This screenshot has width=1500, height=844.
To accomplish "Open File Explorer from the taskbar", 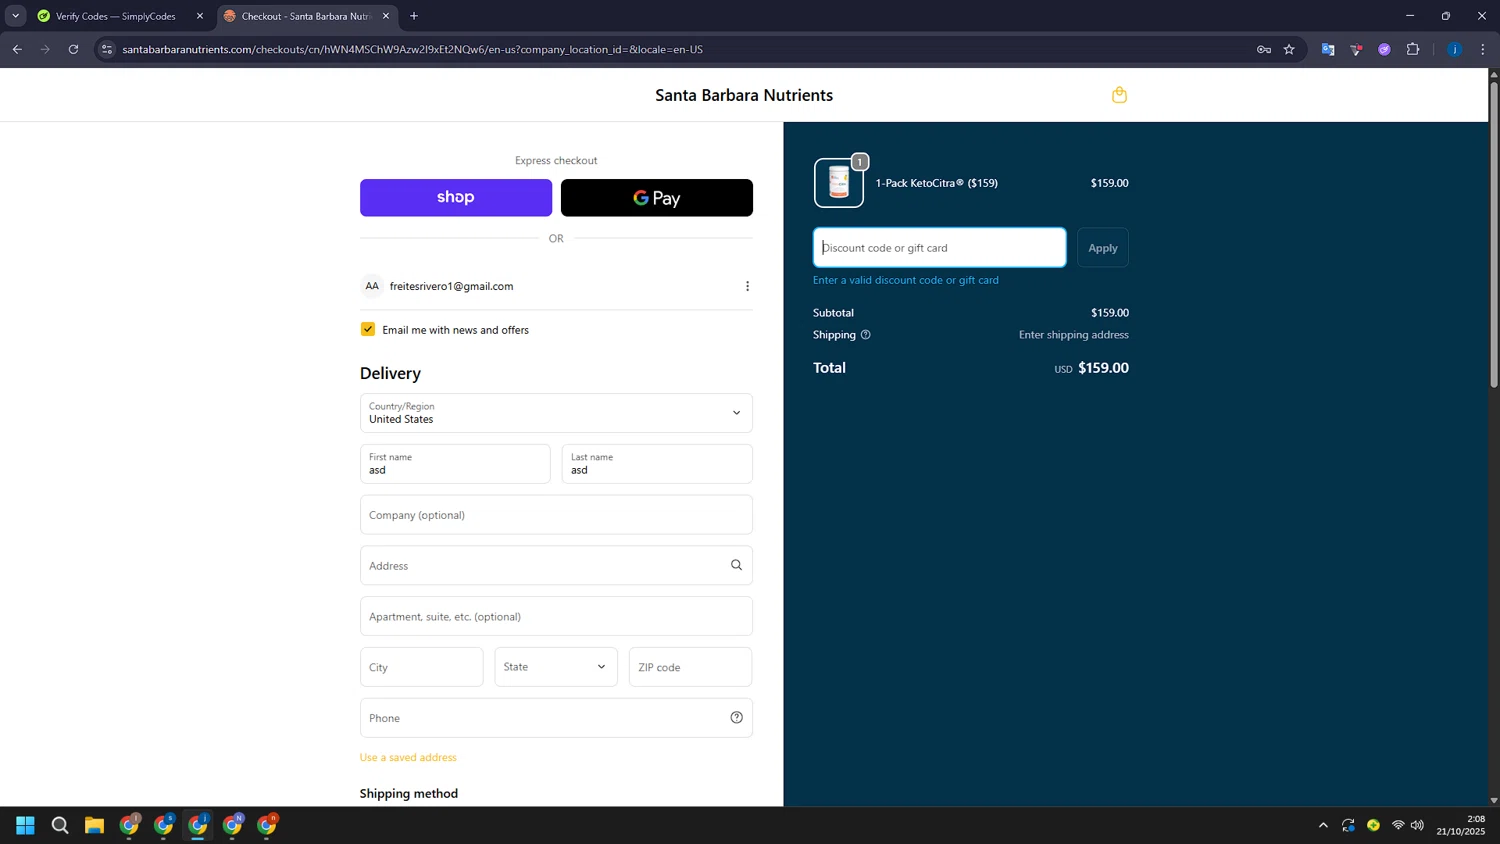I will click(94, 825).
